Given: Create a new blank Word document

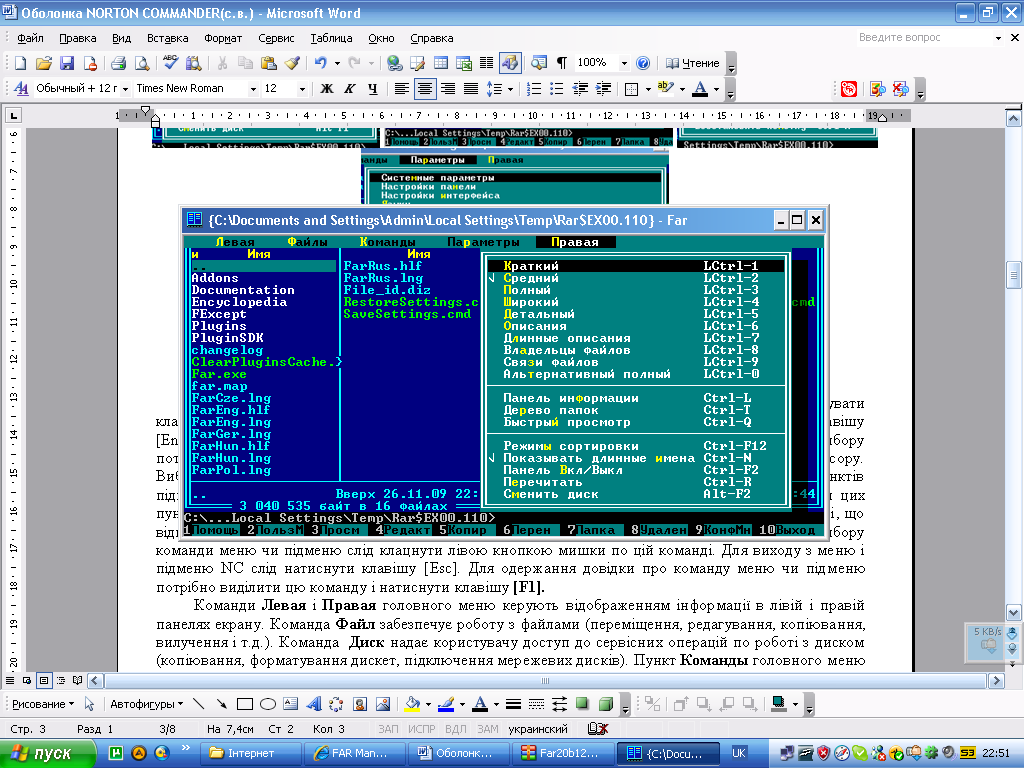Looking at the screenshot, I should pyautogui.click(x=20, y=63).
